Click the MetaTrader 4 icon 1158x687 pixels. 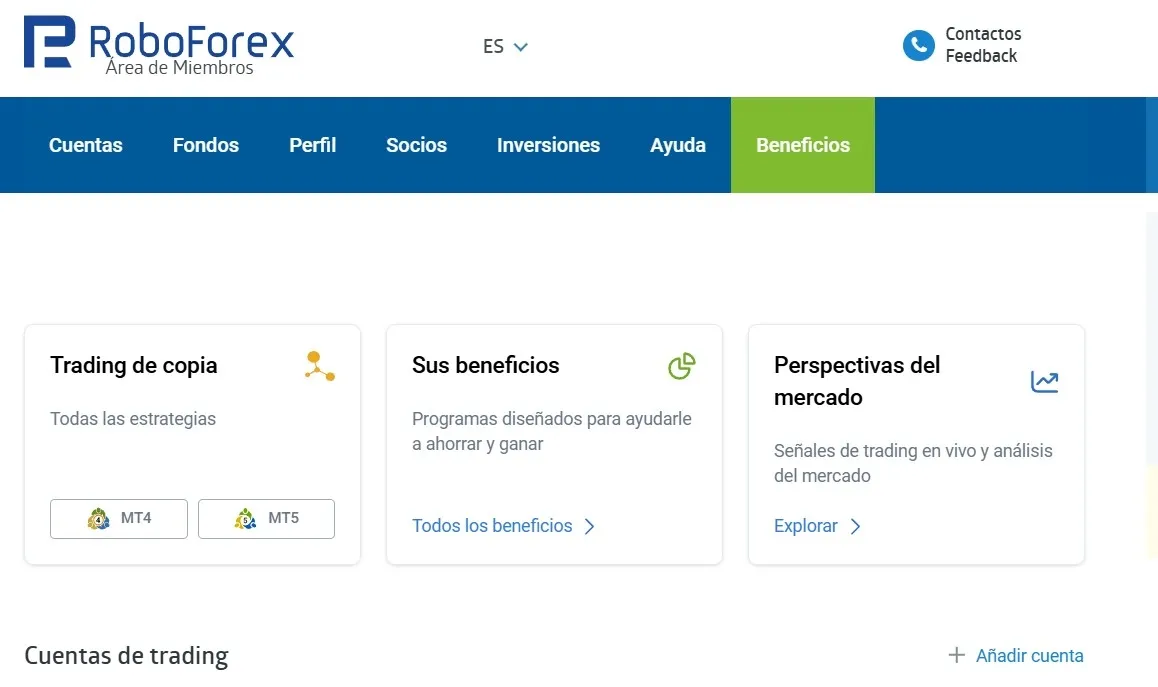coord(97,519)
